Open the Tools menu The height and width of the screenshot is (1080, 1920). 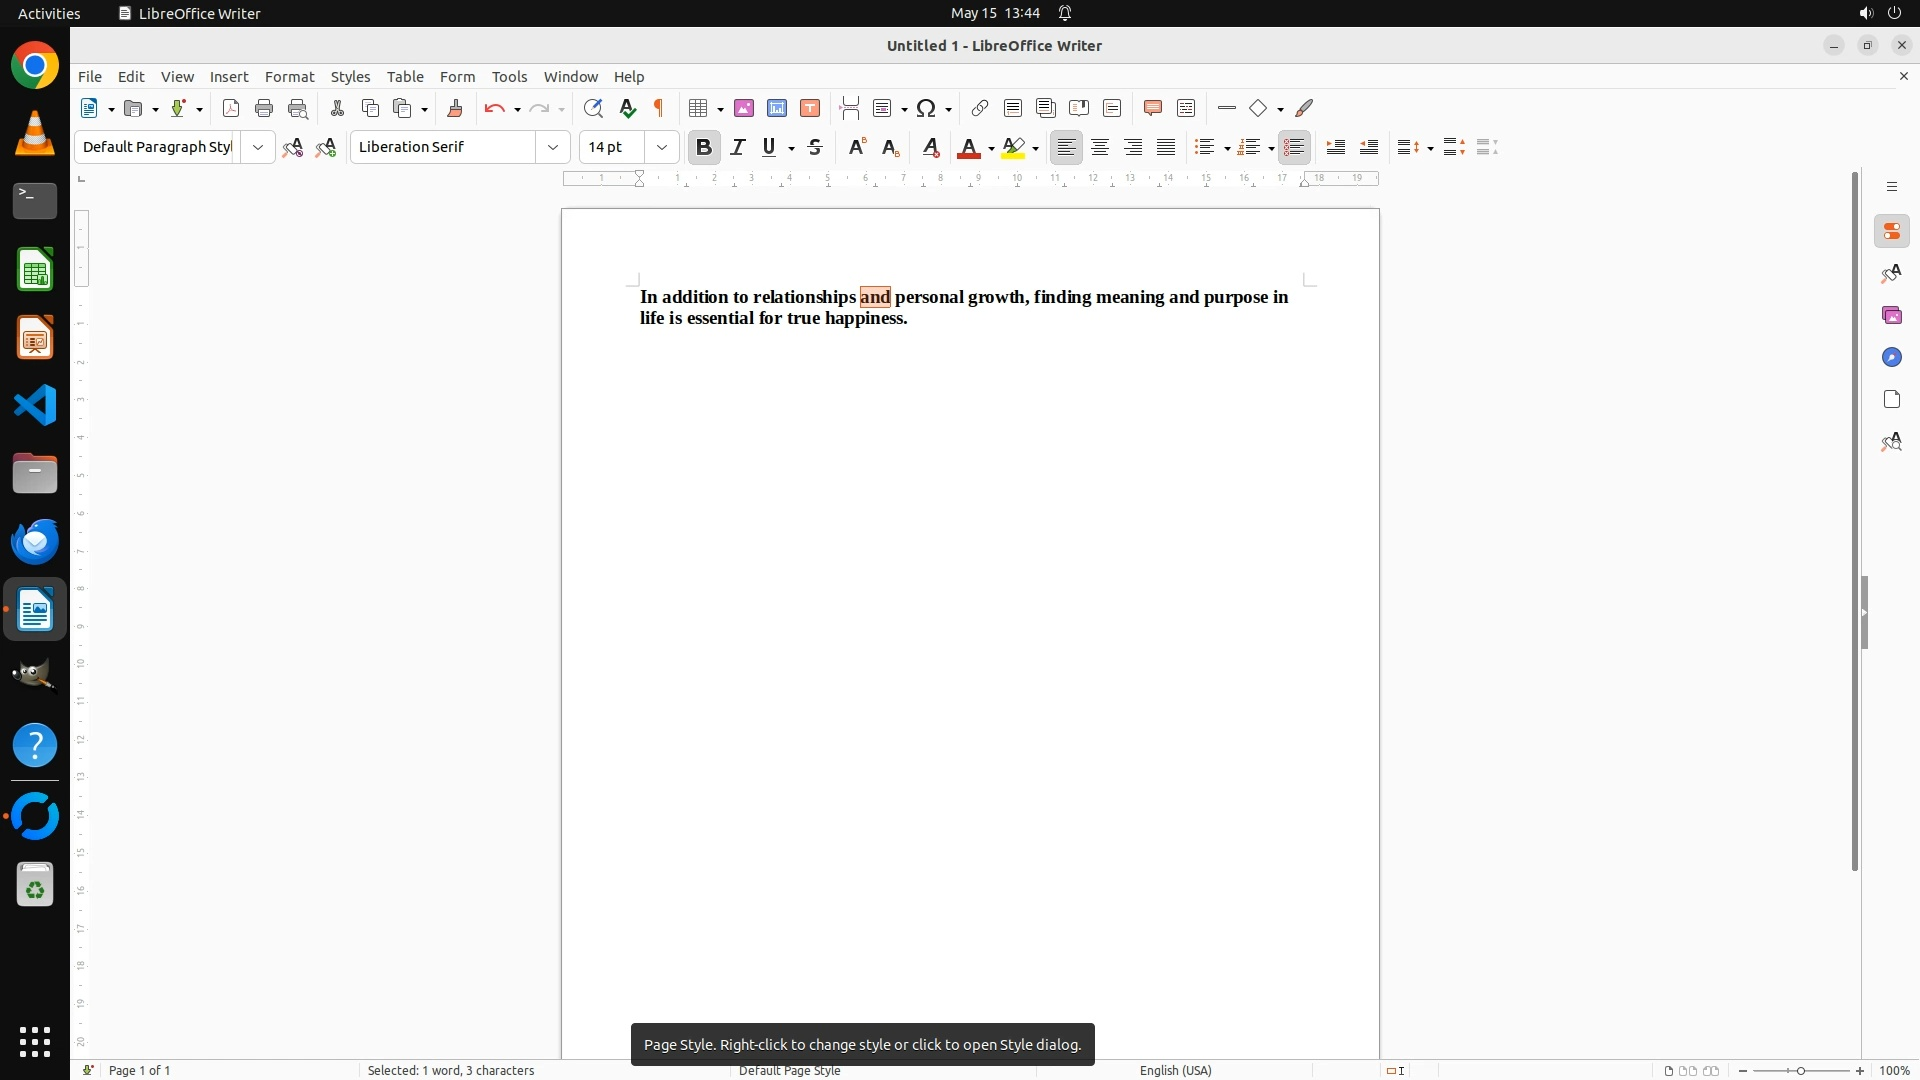509,77
